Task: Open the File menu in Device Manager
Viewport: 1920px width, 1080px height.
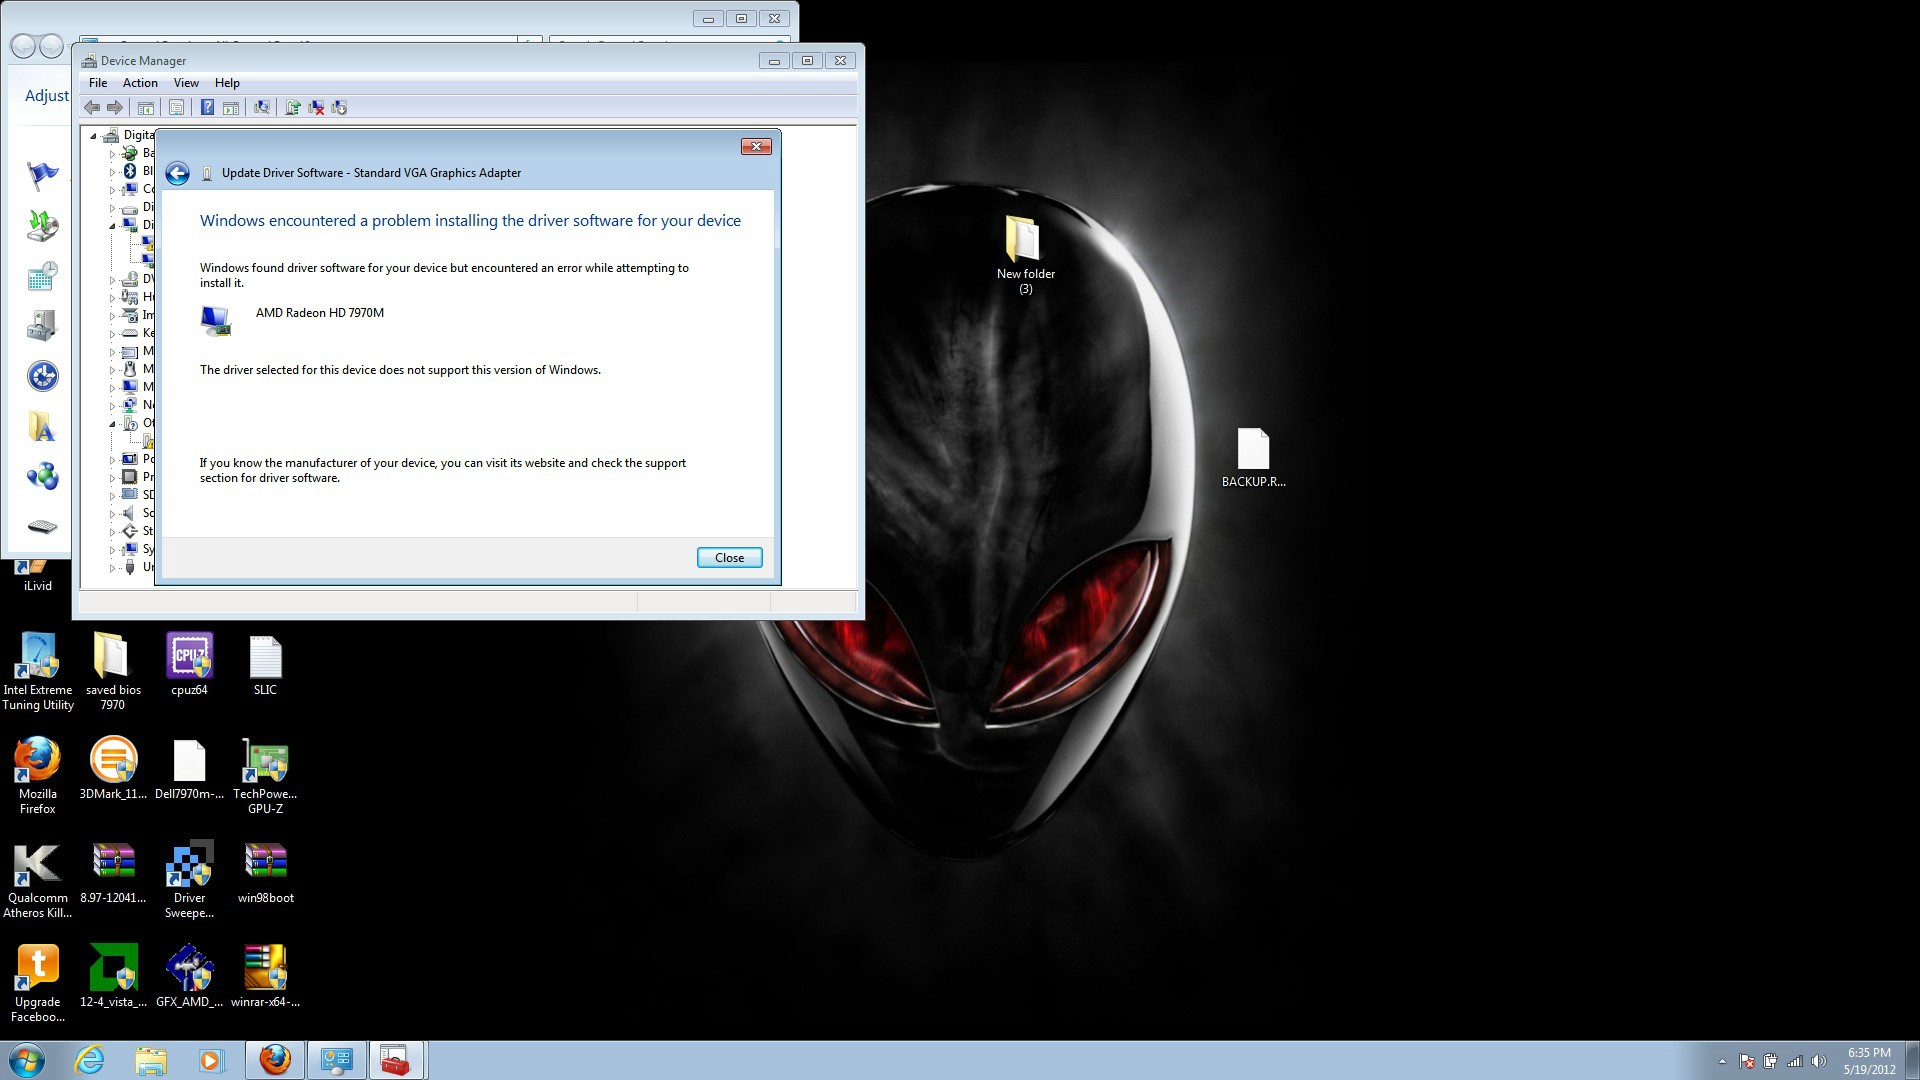Action: coord(98,83)
